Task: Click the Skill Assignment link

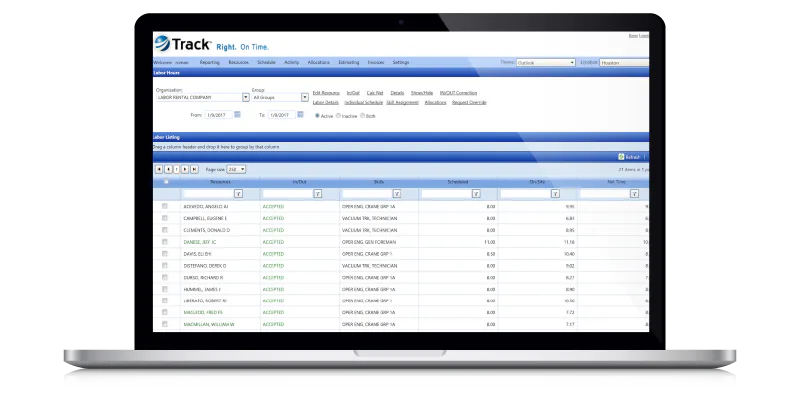Action: click(x=403, y=103)
